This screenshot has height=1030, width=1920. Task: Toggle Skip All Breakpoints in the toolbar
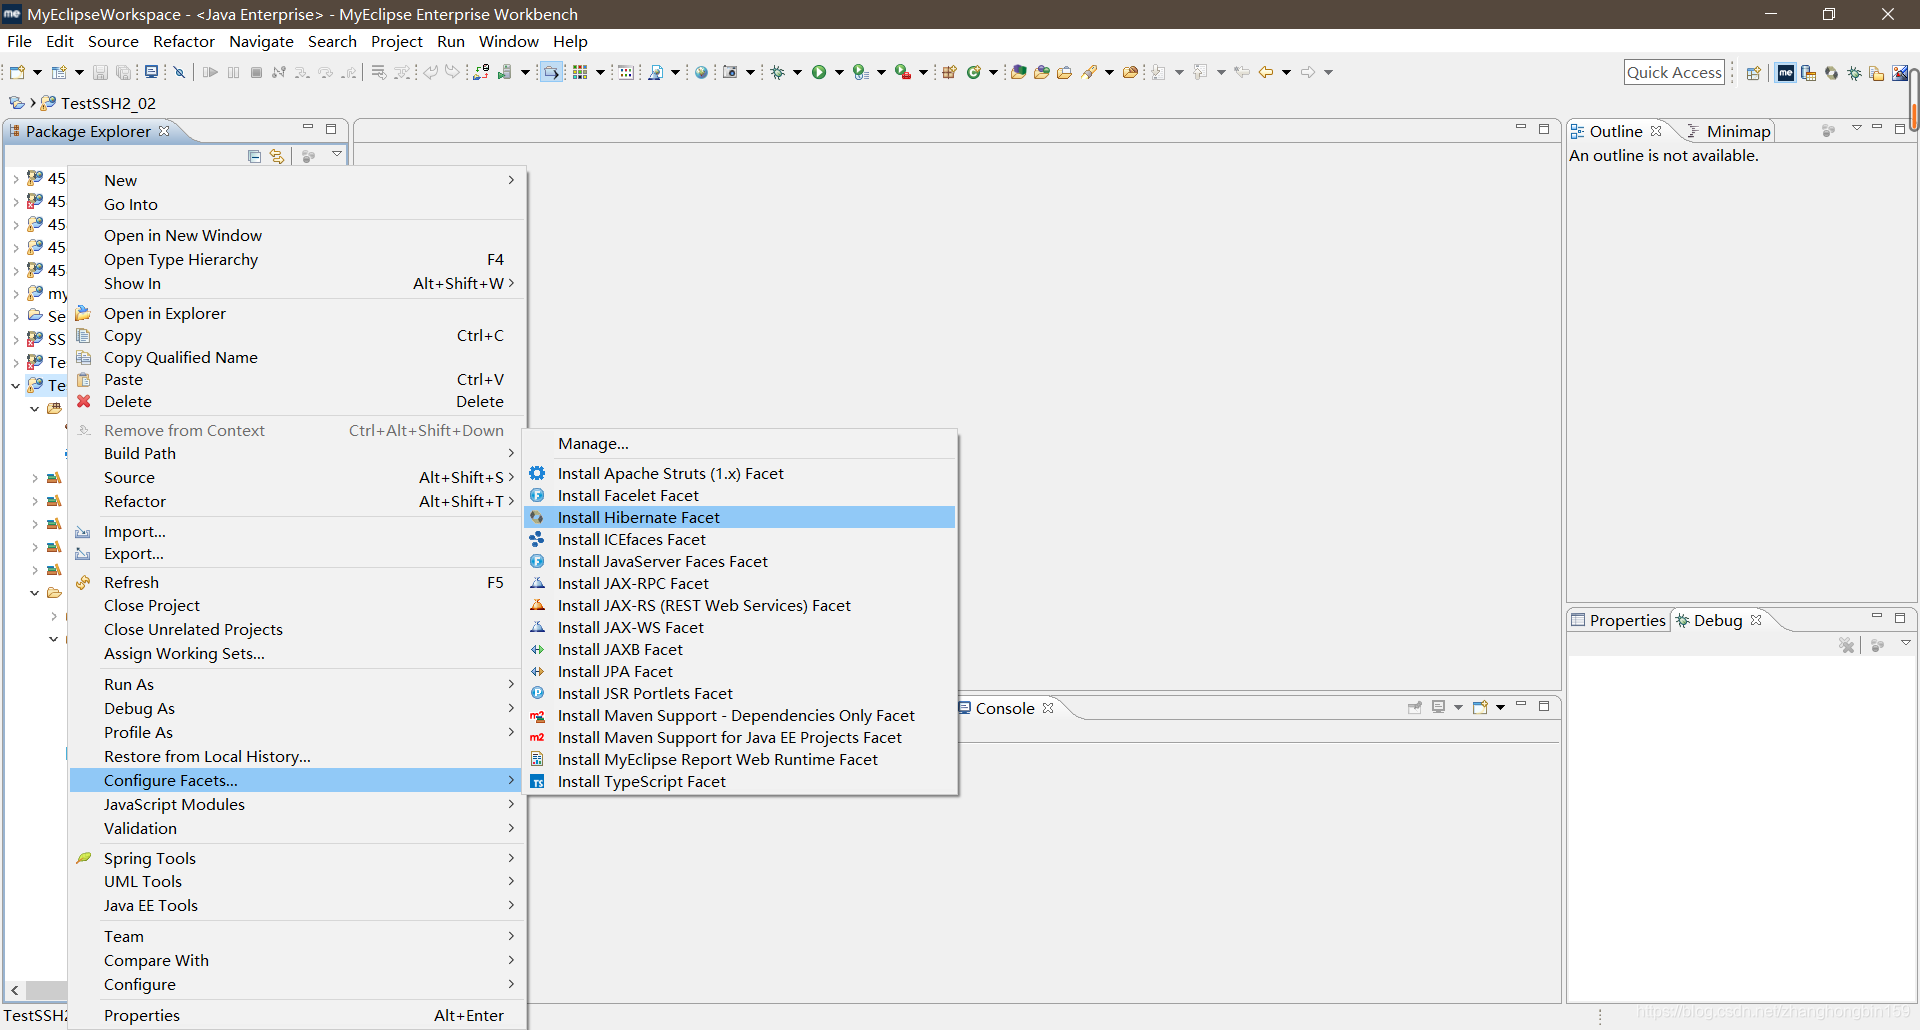[x=180, y=72]
